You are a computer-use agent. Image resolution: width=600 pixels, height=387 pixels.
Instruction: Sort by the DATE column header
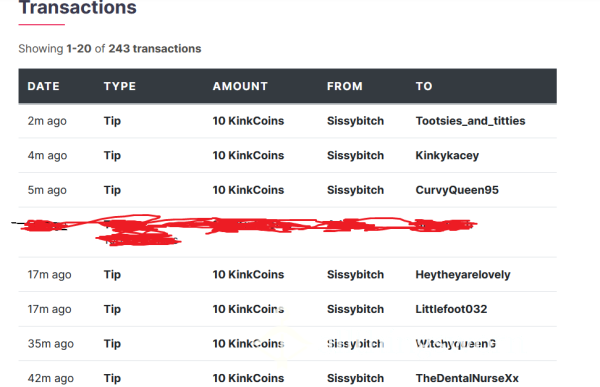43,86
